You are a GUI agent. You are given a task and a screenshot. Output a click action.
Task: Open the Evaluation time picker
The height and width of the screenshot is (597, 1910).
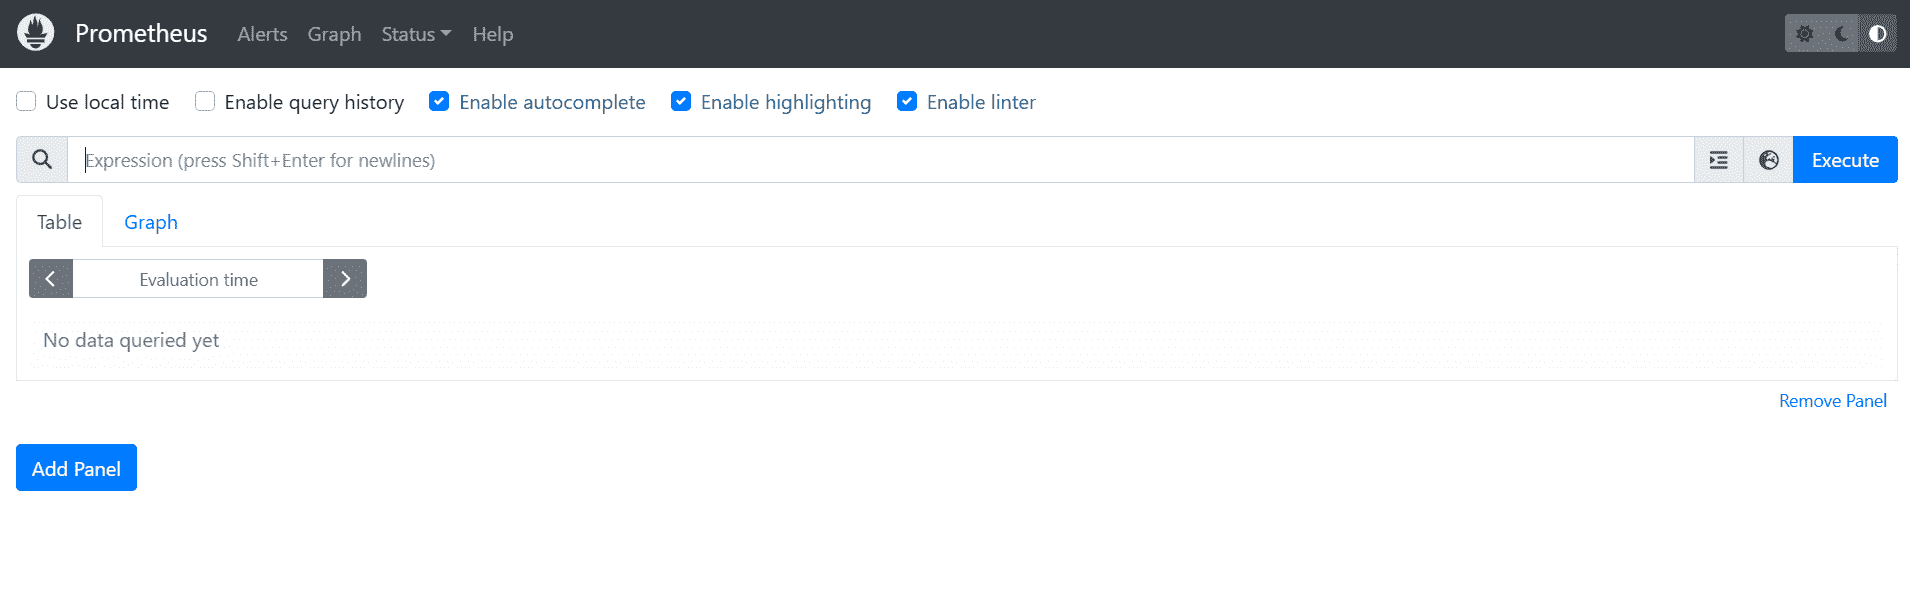pyautogui.click(x=198, y=278)
